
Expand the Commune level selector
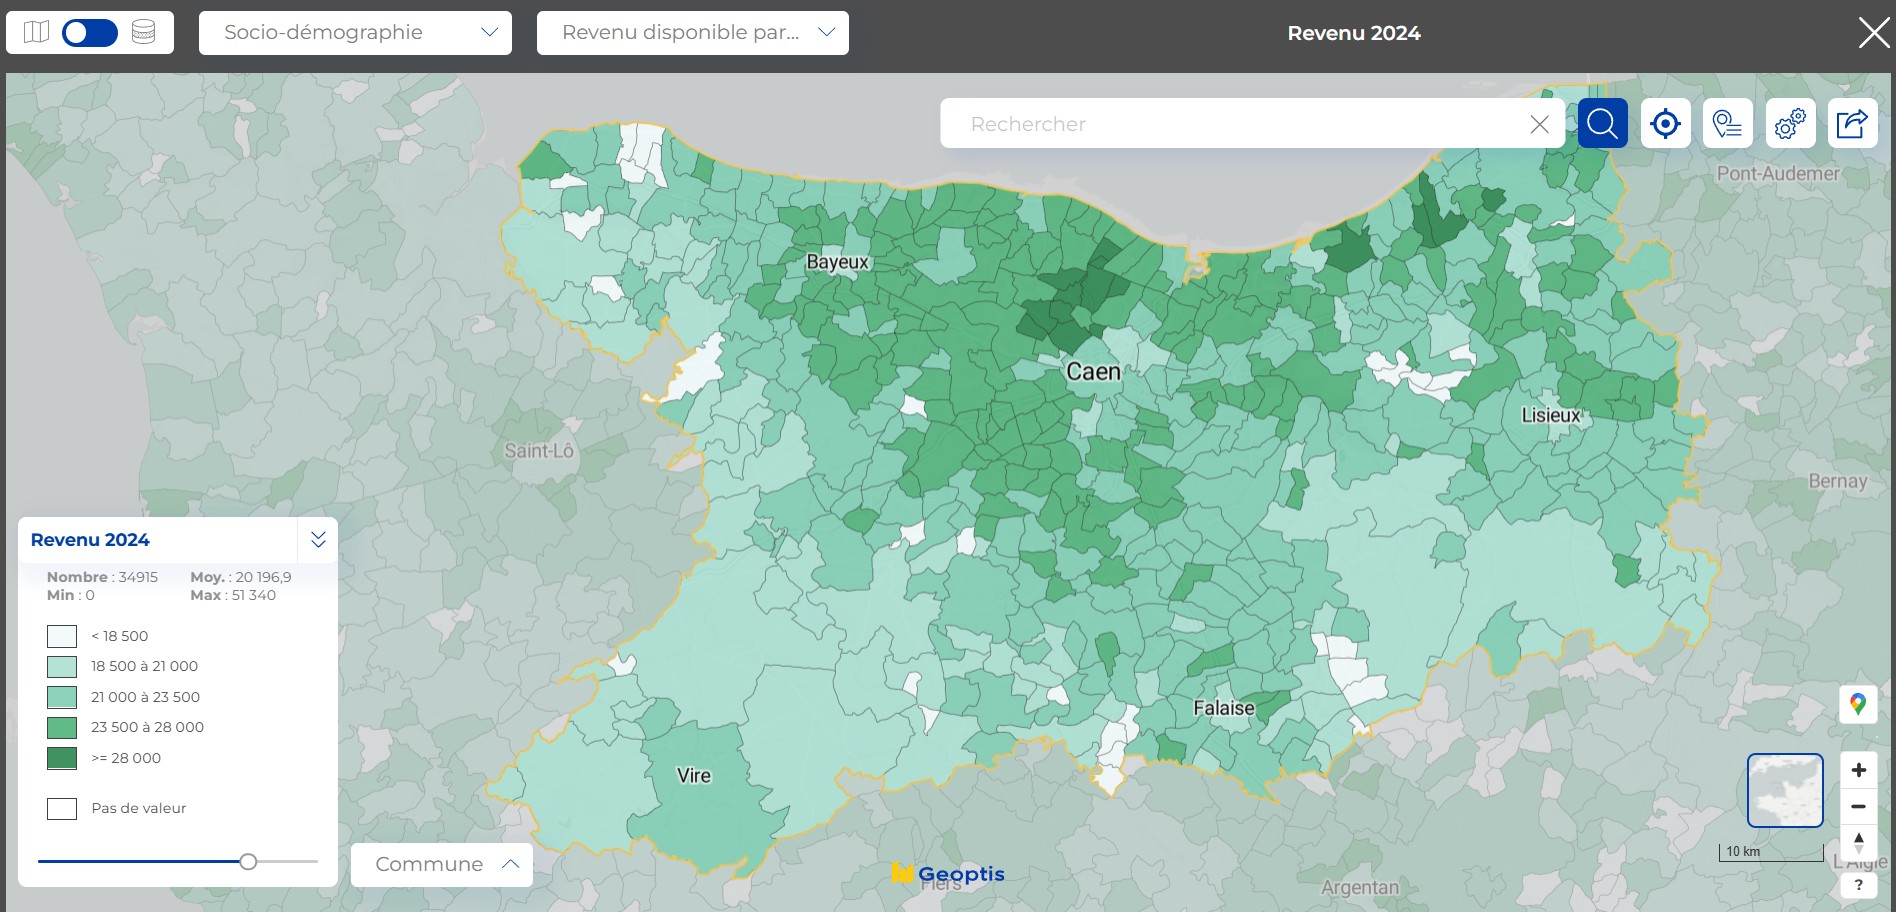pos(442,864)
